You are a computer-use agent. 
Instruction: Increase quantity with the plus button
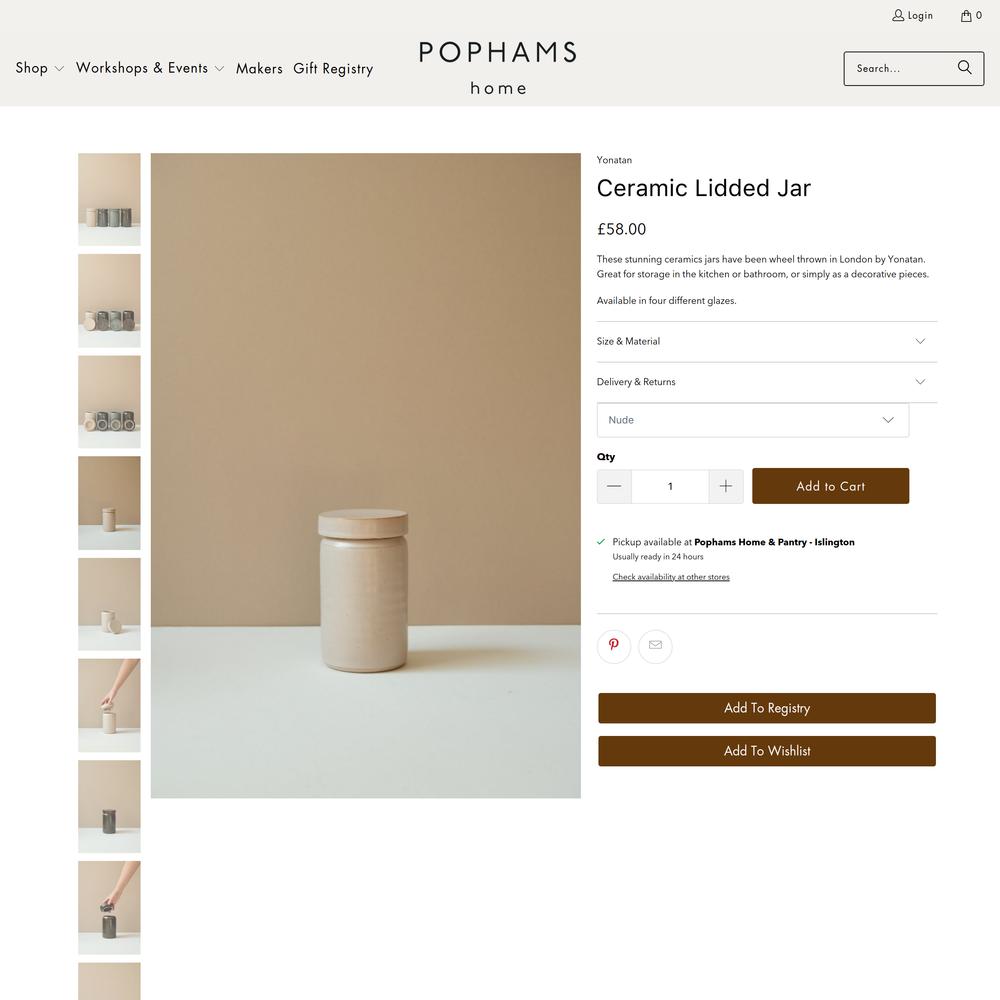click(726, 486)
